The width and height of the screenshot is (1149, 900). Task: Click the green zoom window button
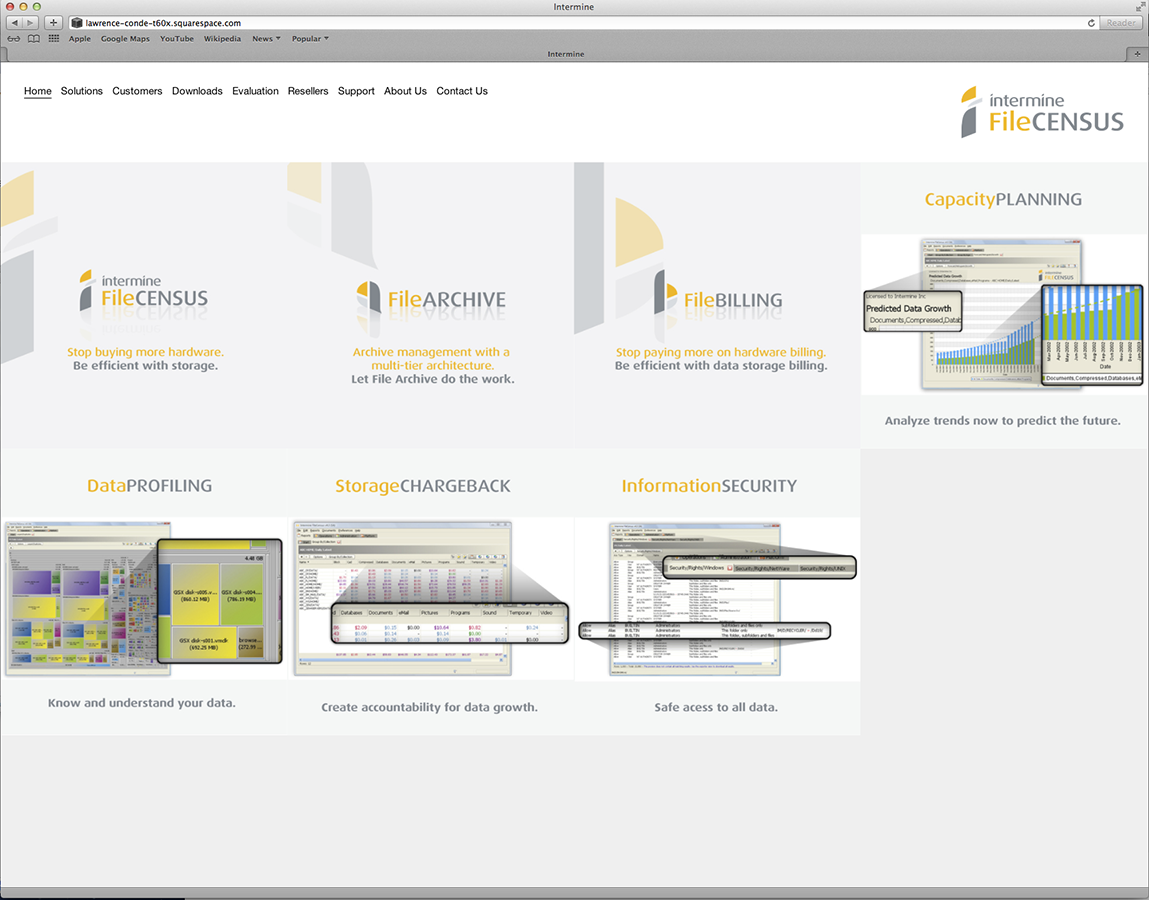pyautogui.click(x=37, y=7)
